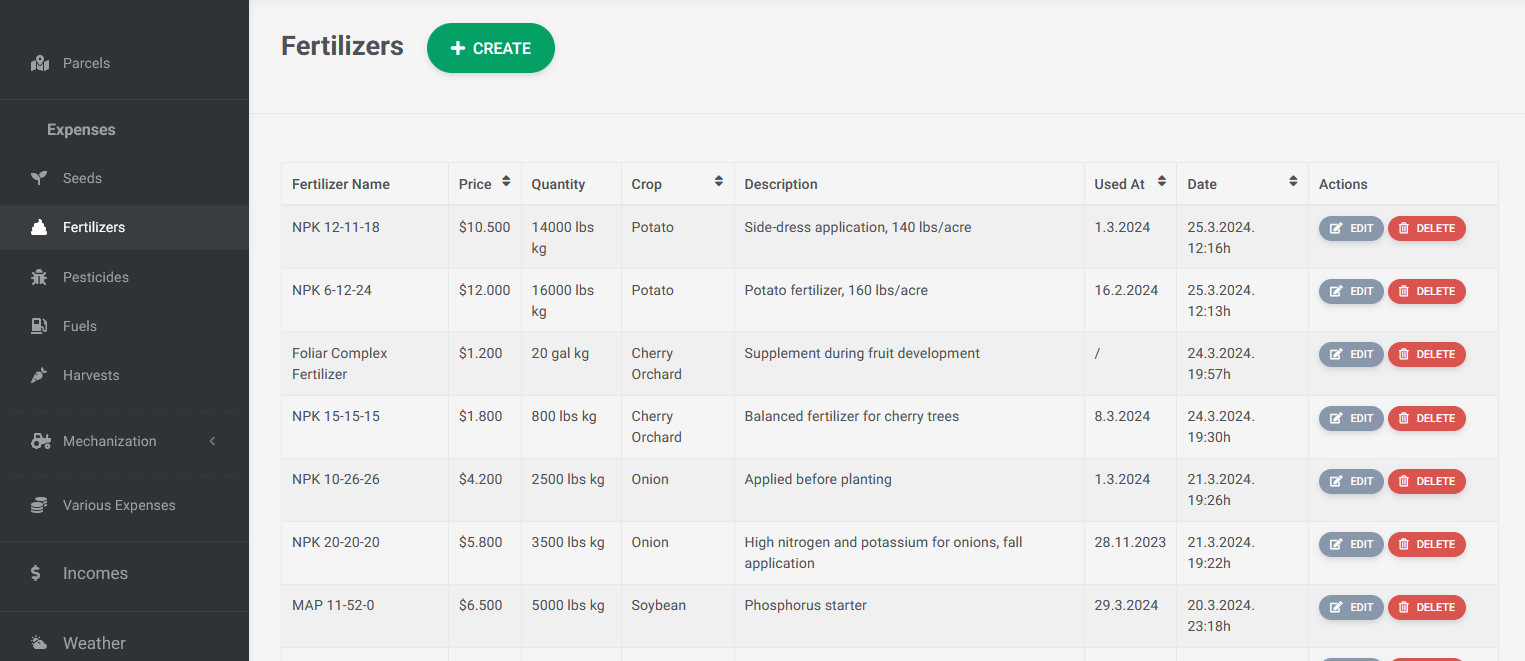Click the Quantity column header
1525x661 pixels.
[x=571, y=184]
